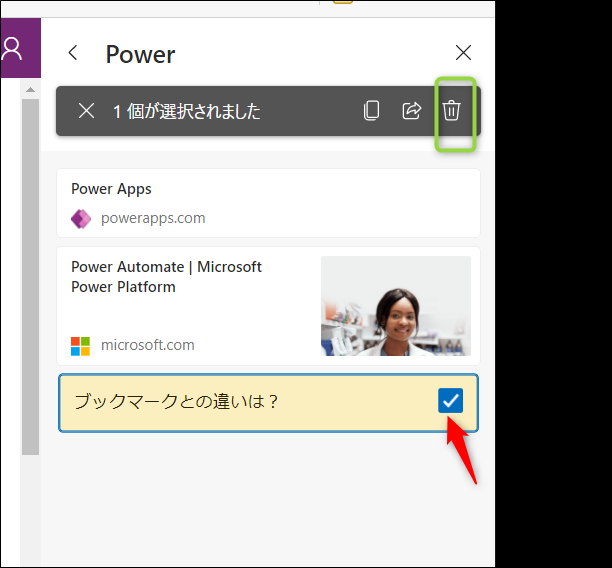
Task: Select the note ブックマークとの違いは？
Action: pyautogui.click(x=269, y=403)
